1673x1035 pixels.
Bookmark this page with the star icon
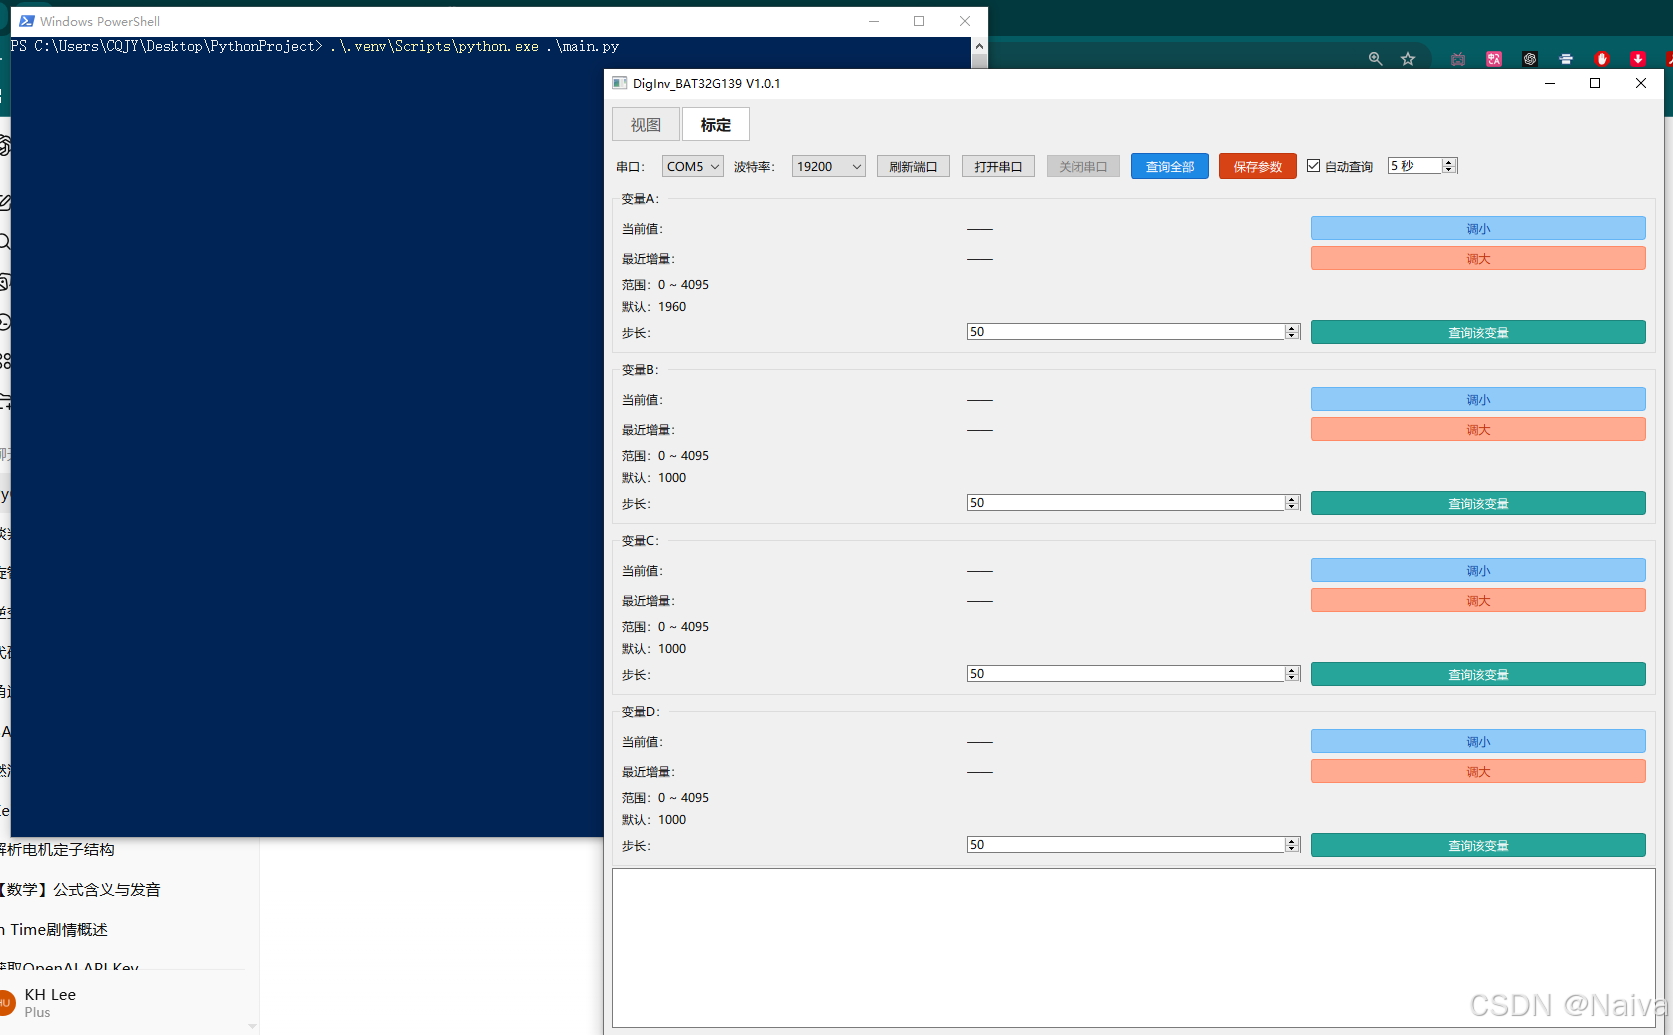(x=1408, y=59)
